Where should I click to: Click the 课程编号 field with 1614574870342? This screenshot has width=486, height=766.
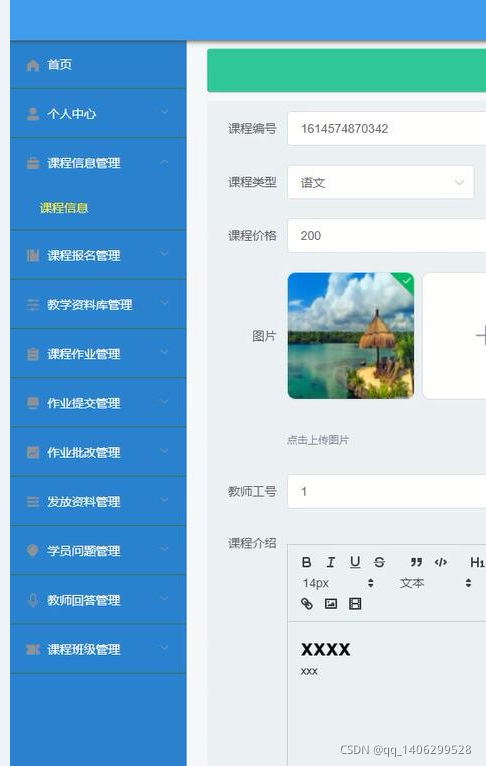click(387, 128)
